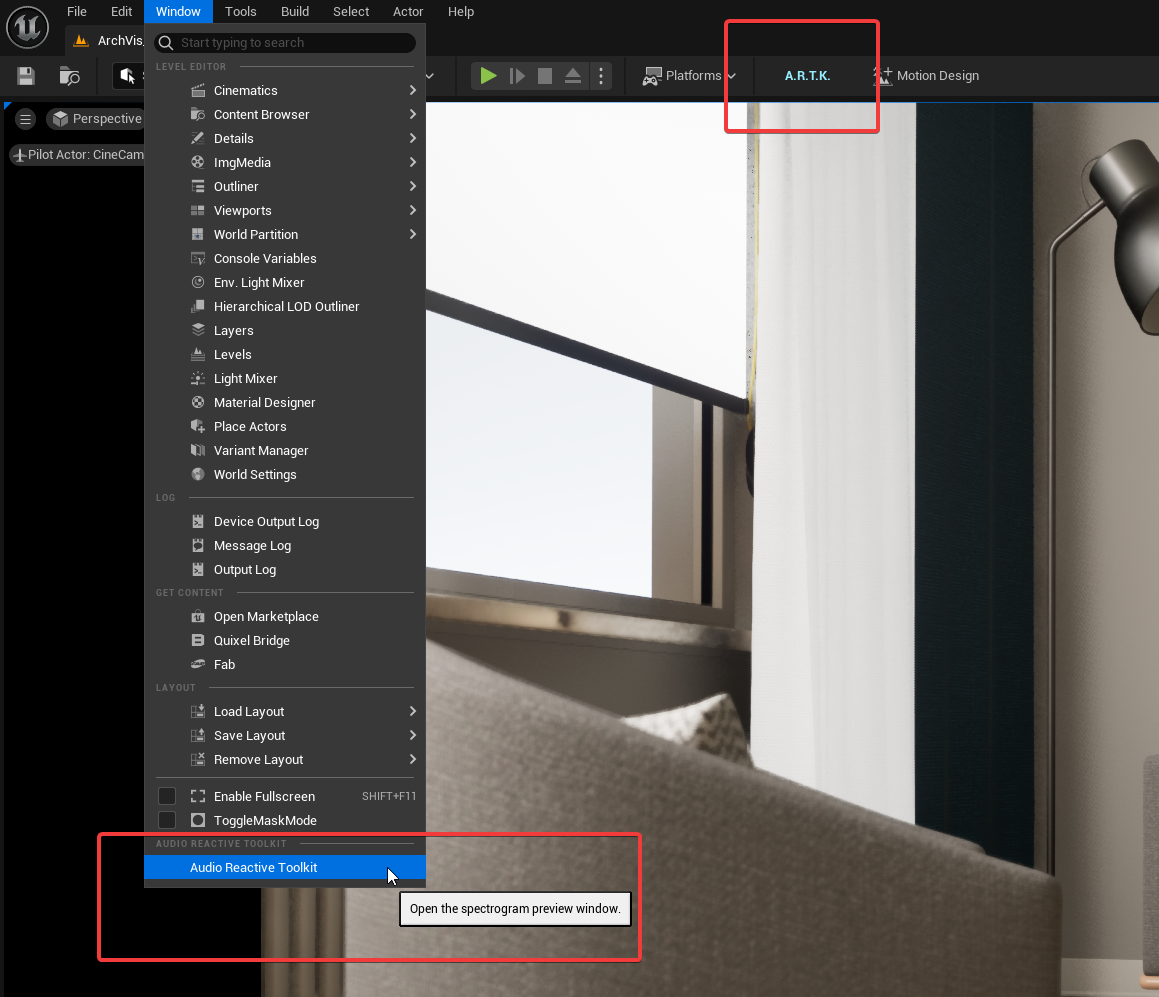Start Play in editor
This screenshot has width=1159, height=997.
point(488,75)
